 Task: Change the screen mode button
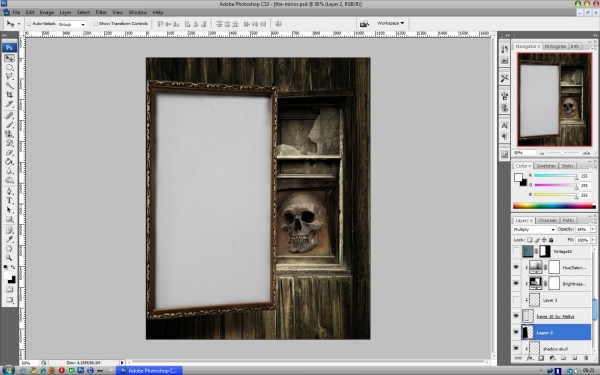9,300
